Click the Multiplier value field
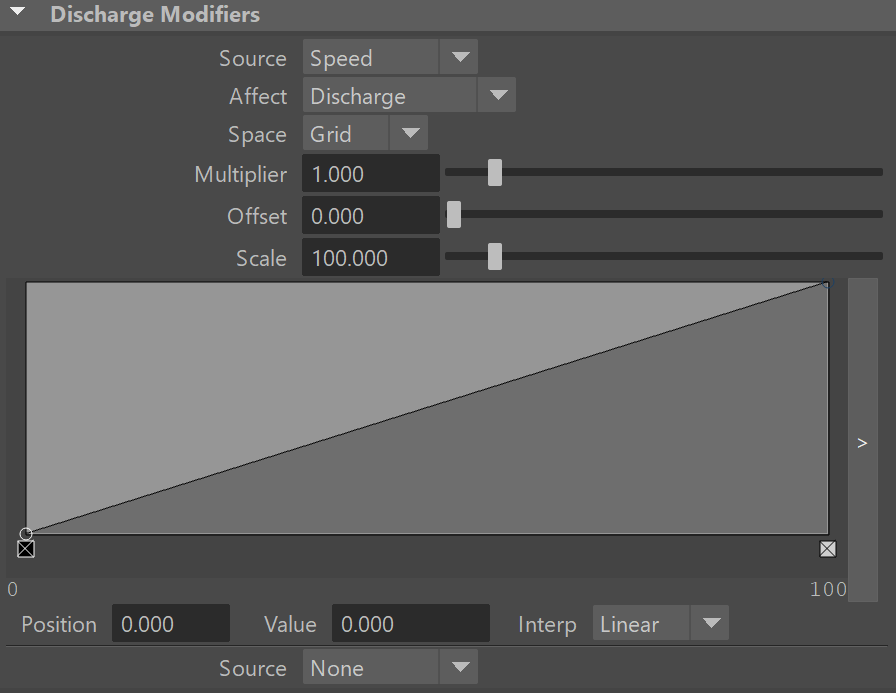 [x=371, y=173]
